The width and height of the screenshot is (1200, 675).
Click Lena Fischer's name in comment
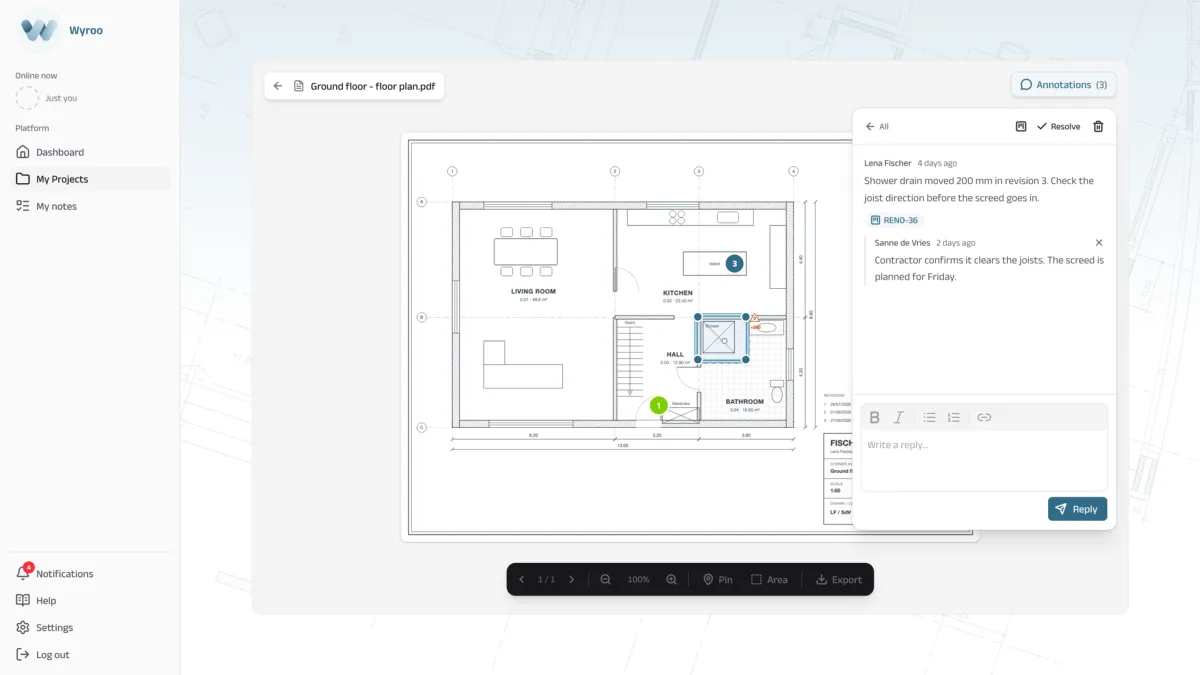click(888, 163)
